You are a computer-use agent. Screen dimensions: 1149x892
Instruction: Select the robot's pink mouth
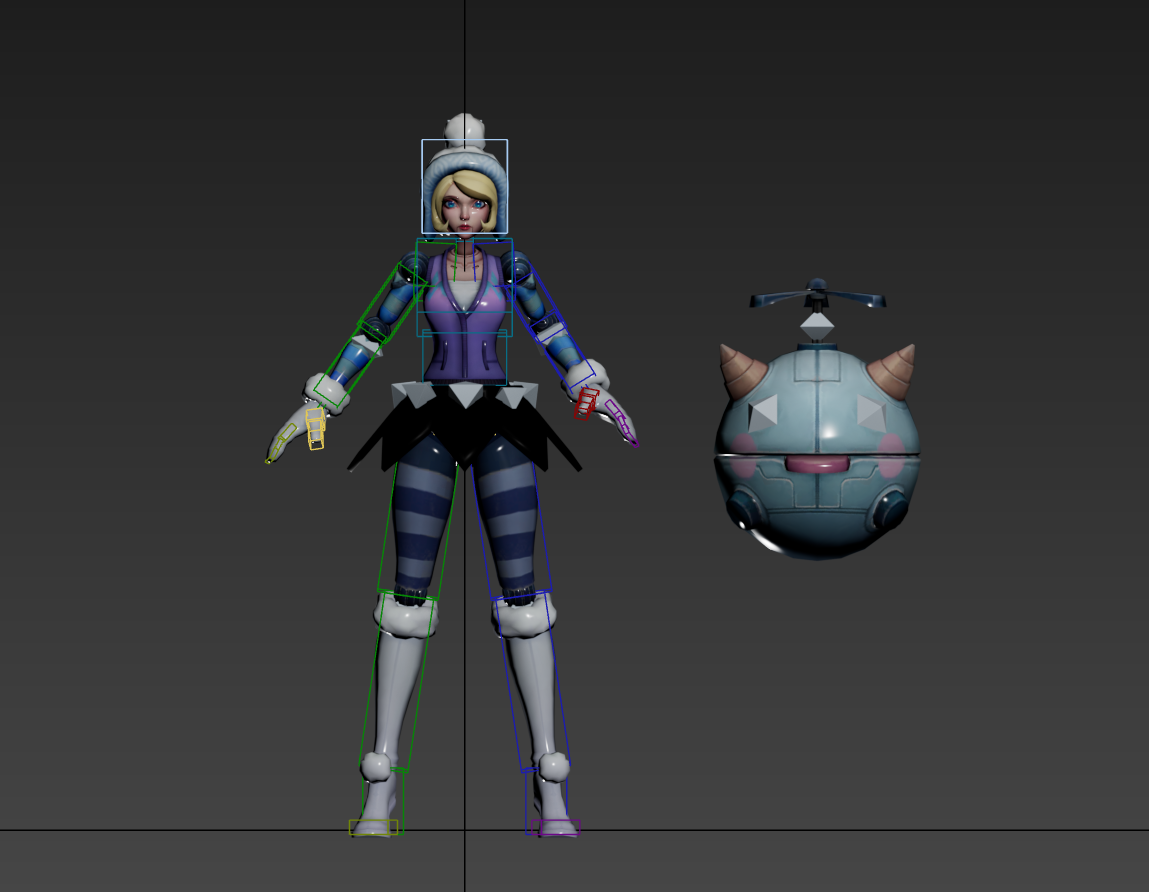tap(815, 464)
